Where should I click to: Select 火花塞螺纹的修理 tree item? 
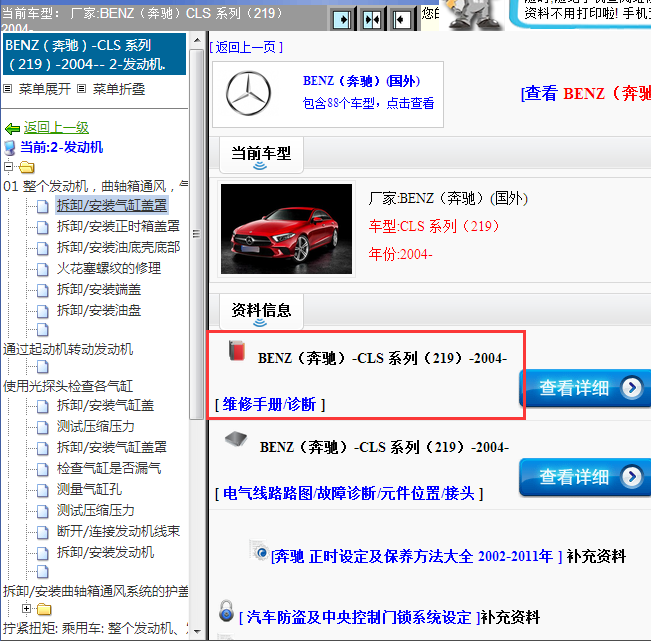pos(109,268)
